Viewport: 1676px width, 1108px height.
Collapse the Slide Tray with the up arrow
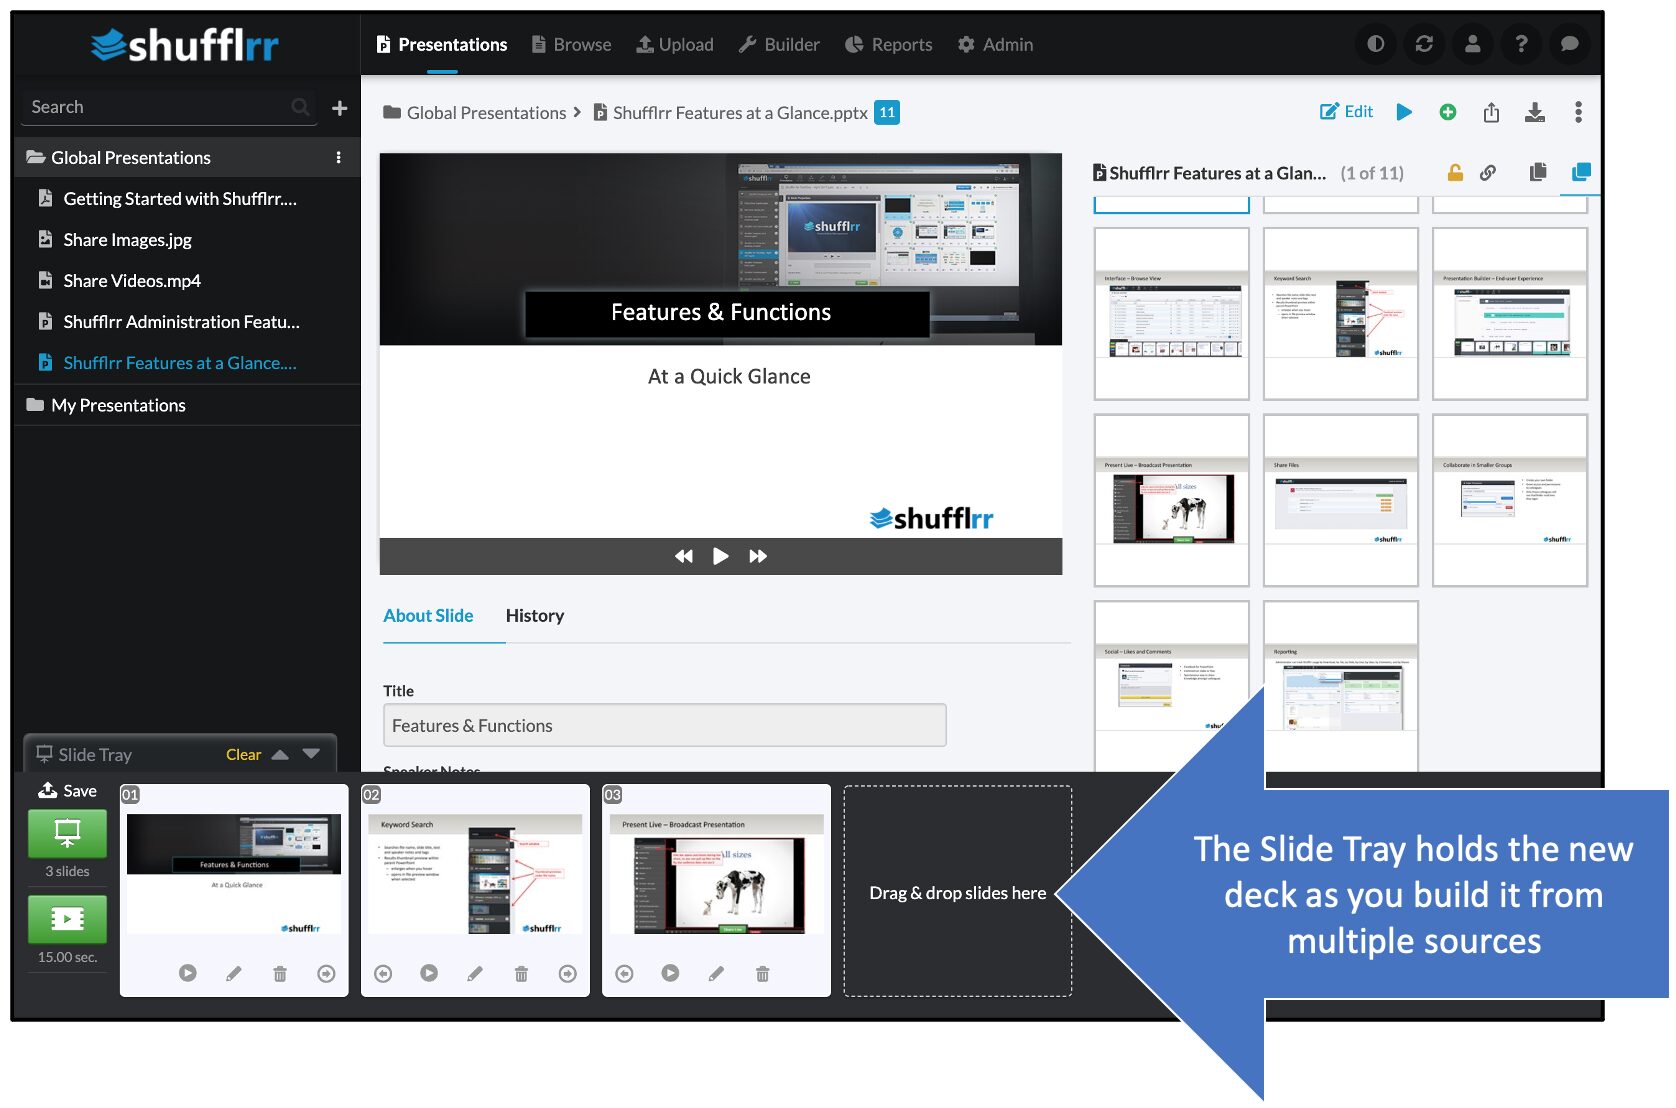(x=280, y=755)
